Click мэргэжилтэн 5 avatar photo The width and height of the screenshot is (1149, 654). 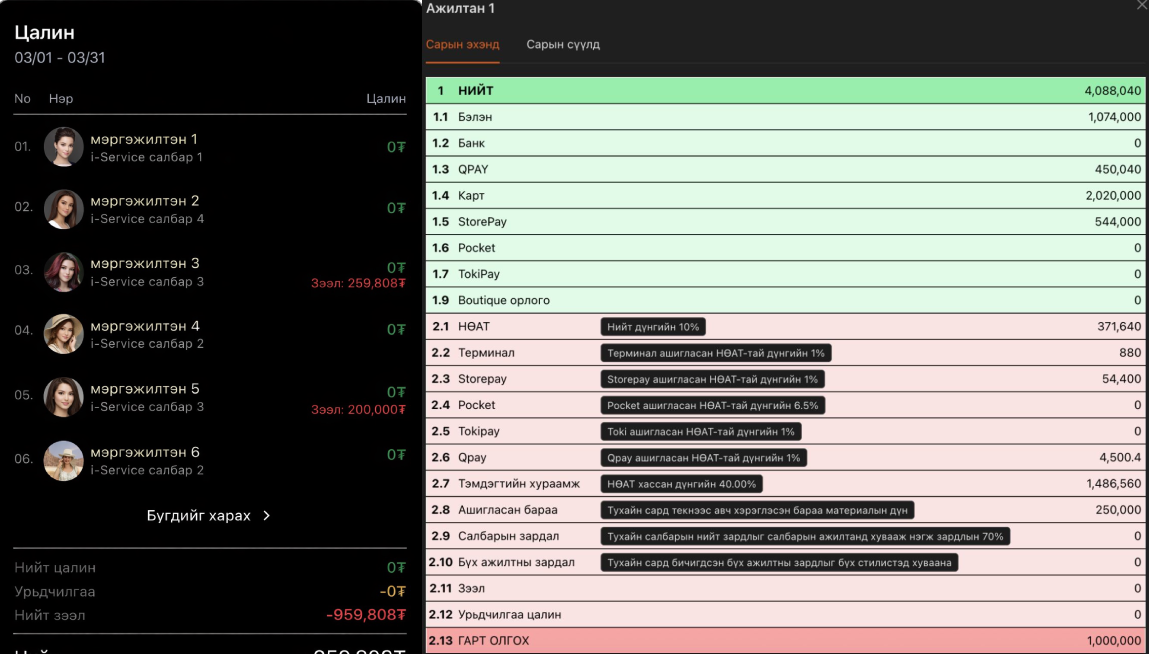point(64,397)
